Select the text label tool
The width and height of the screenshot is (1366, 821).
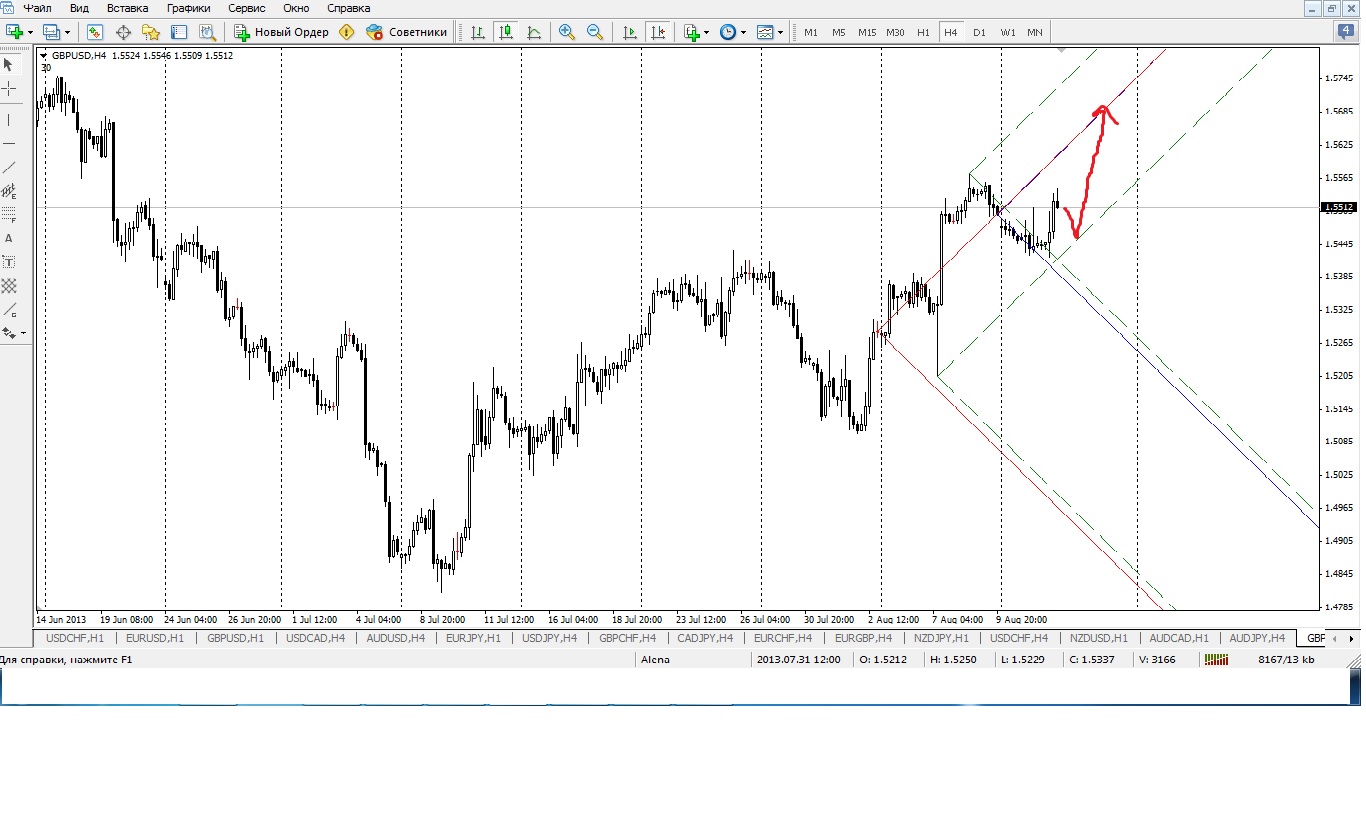(9, 262)
